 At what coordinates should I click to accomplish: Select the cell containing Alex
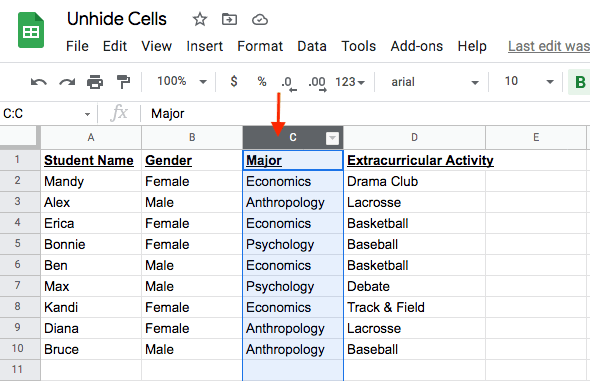pyautogui.click(x=91, y=202)
